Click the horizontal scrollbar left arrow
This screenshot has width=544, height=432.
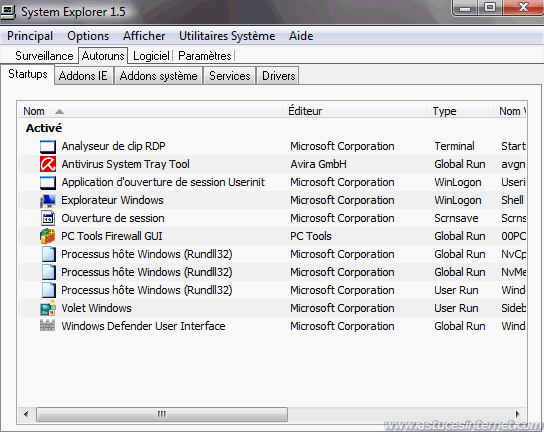pyautogui.click(x=26, y=414)
